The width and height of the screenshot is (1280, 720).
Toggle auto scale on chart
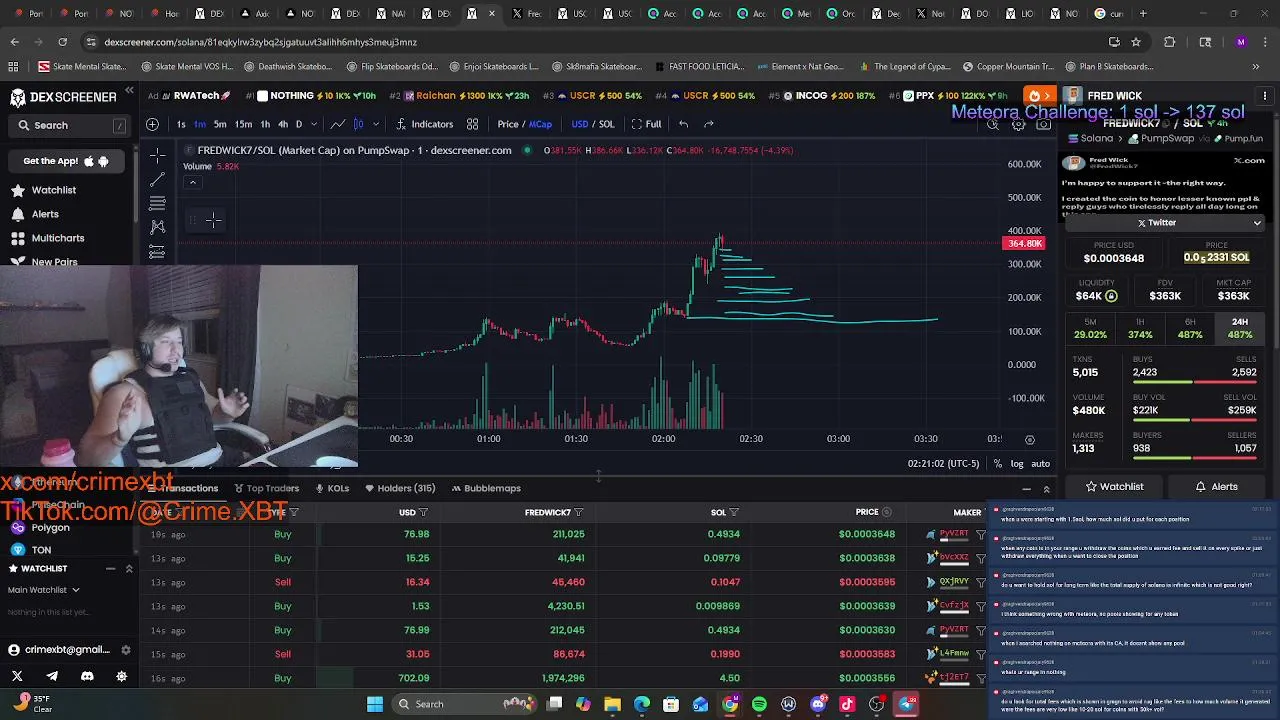1040,464
